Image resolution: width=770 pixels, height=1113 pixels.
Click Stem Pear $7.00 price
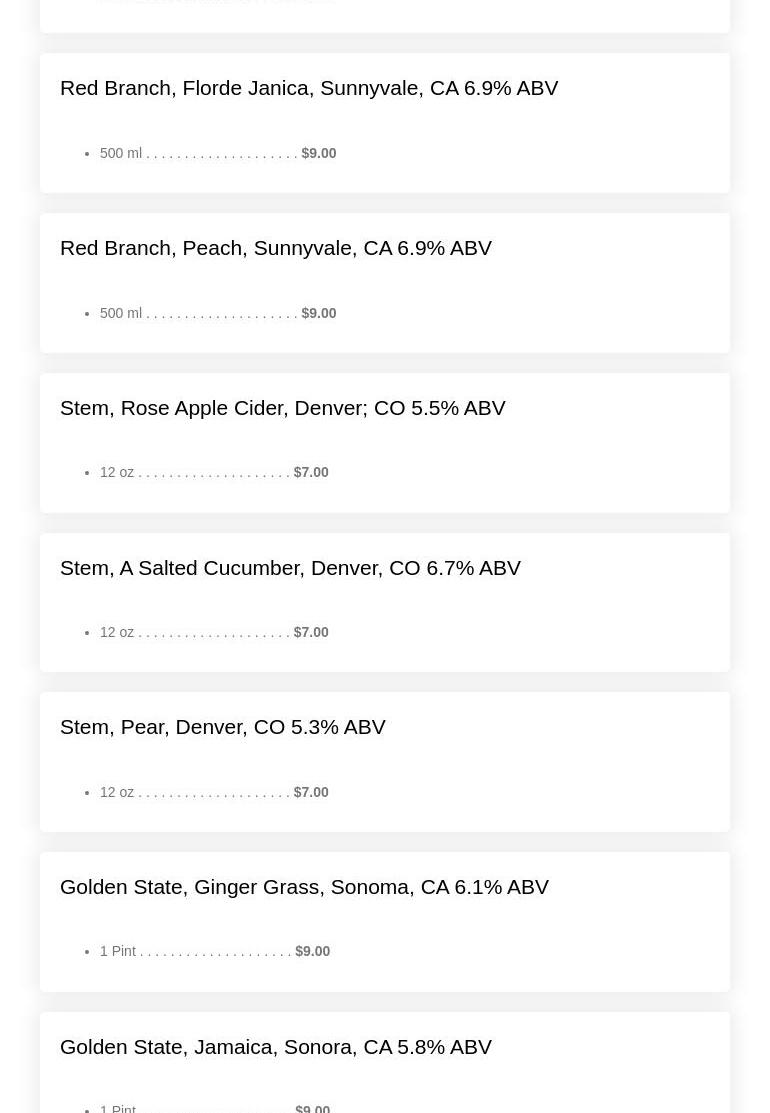click(311, 792)
